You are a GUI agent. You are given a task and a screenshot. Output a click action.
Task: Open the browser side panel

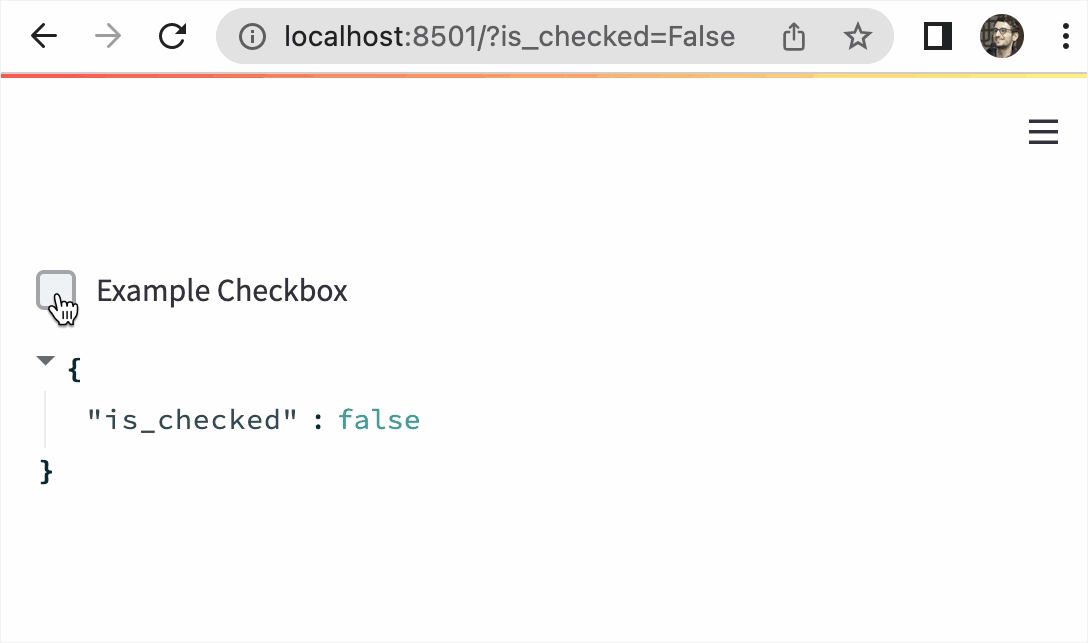pos(937,37)
